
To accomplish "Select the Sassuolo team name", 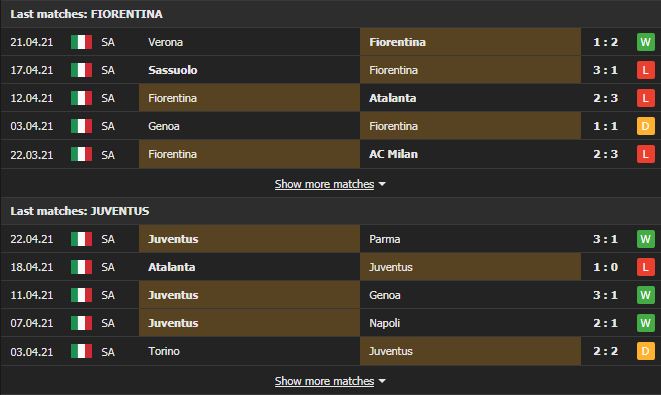I will (173, 70).
